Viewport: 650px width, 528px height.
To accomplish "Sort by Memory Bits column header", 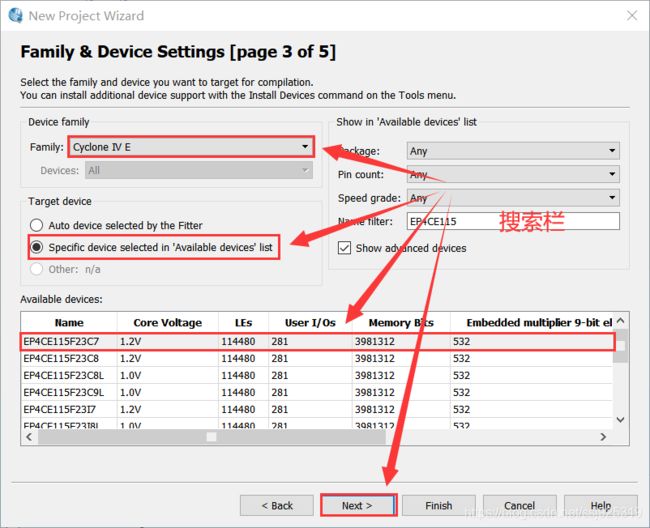I will click(x=401, y=322).
